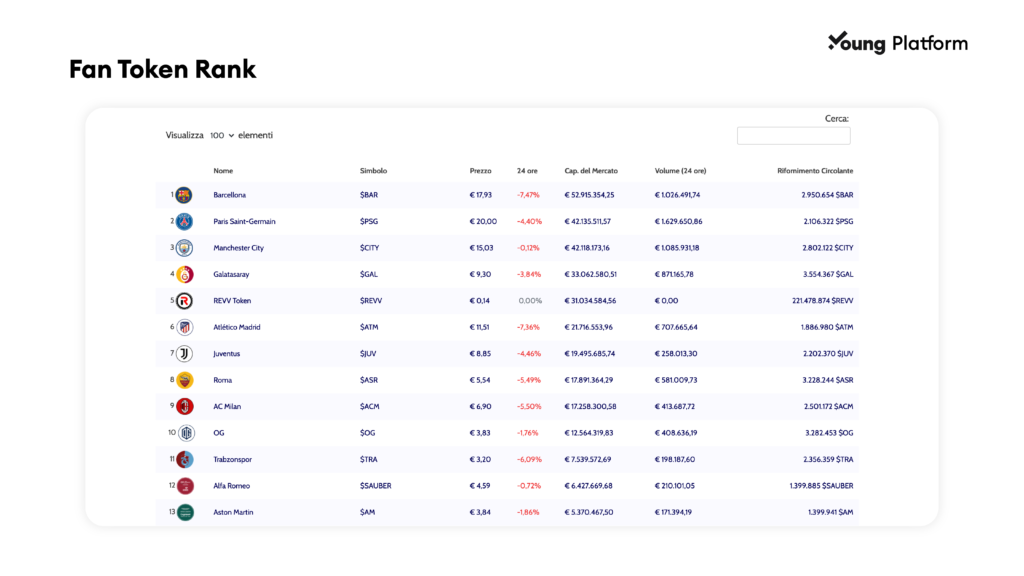Click the Juventus logo icon
The image size is (1024, 576).
tap(184, 354)
